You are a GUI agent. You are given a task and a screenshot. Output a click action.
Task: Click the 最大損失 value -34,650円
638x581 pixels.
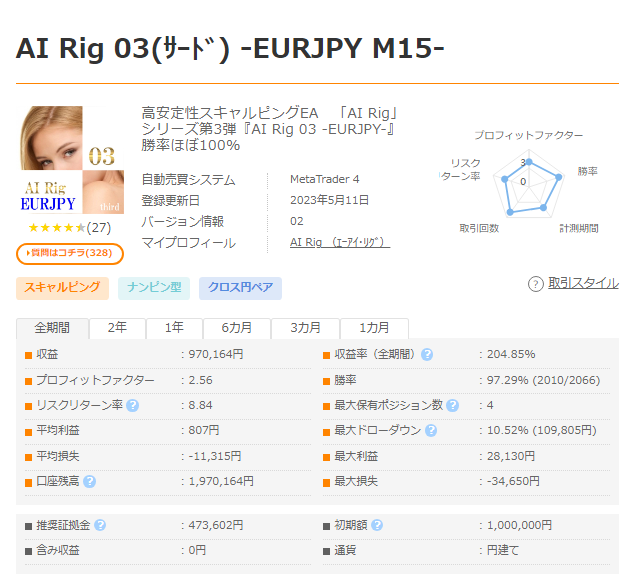pos(513,482)
